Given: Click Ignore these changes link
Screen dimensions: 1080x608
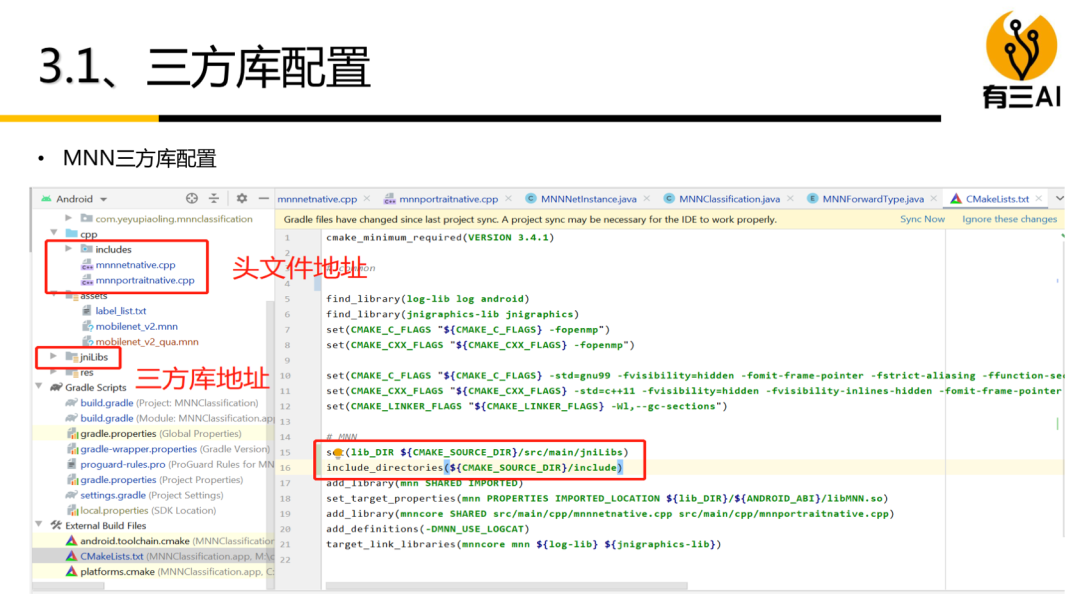Looking at the screenshot, I should [x=1009, y=219].
